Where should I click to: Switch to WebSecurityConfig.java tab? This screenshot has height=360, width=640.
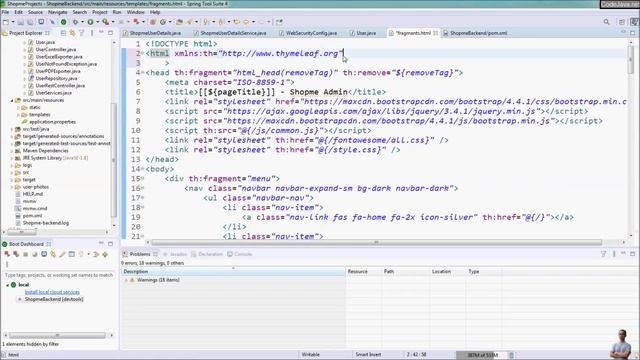(311, 33)
